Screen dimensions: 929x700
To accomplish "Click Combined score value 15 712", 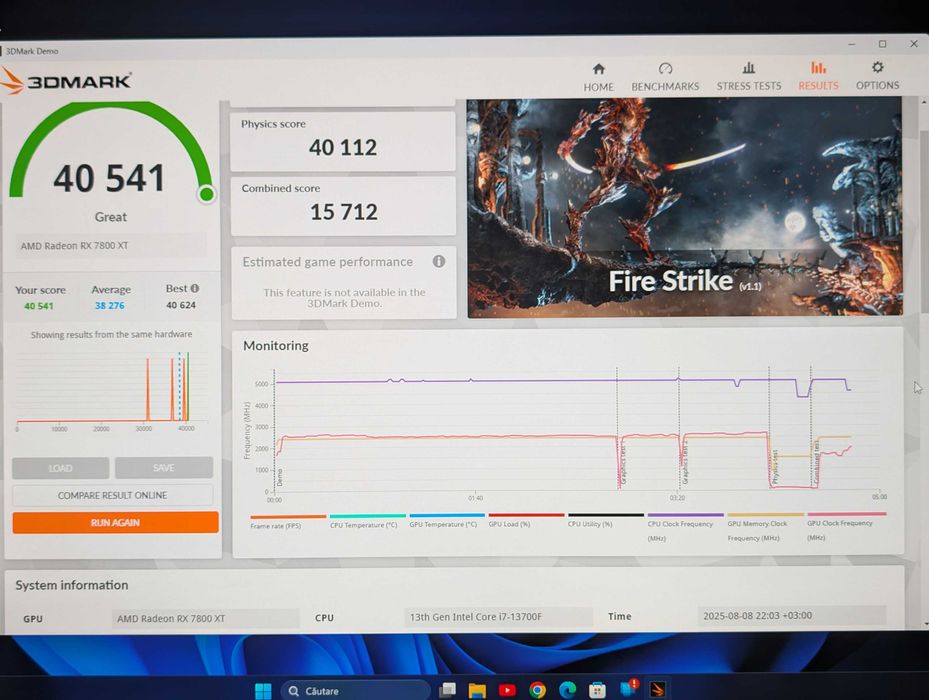I will tap(344, 212).
